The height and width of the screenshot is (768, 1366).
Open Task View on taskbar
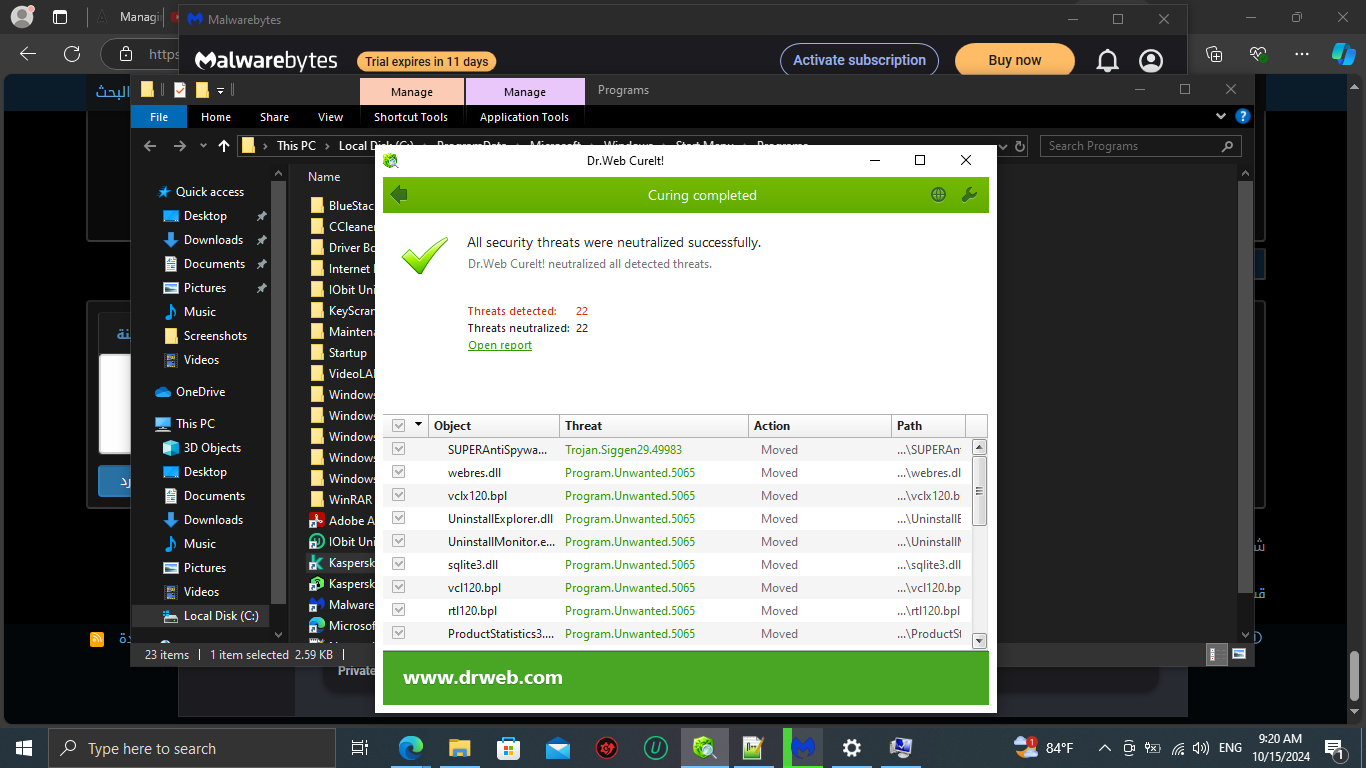tap(360, 747)
